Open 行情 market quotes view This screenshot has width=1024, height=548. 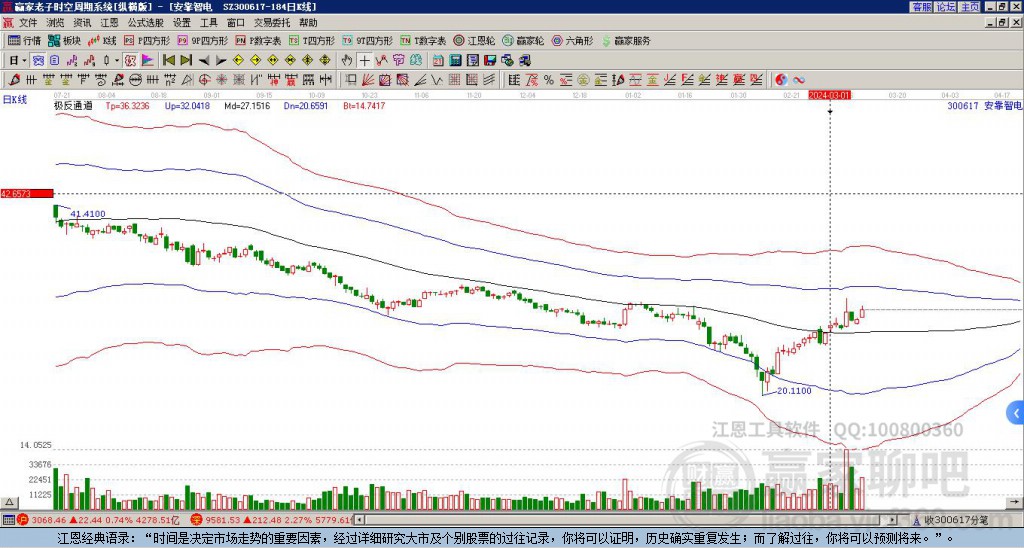pos(24,40)
